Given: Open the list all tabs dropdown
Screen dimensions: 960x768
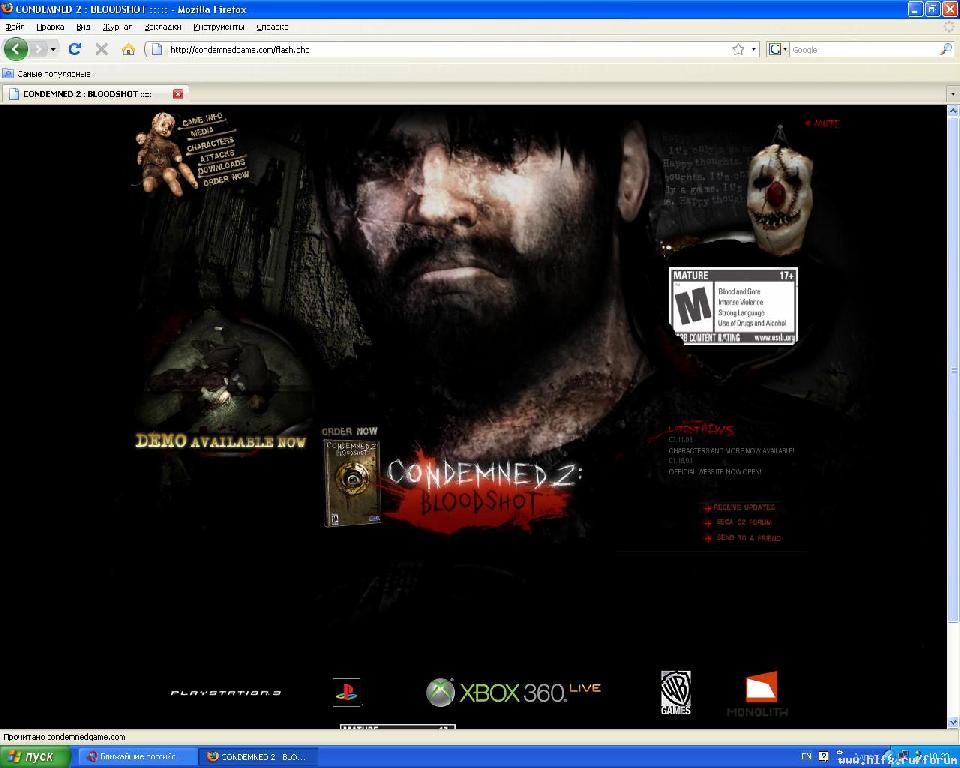Looking at the screenshot, I should click(x=953, y=94).
